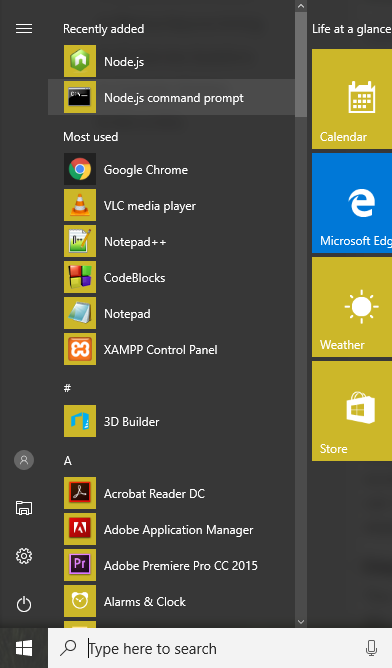
Task: Click the '#' section header
Action: coord(67,388)
